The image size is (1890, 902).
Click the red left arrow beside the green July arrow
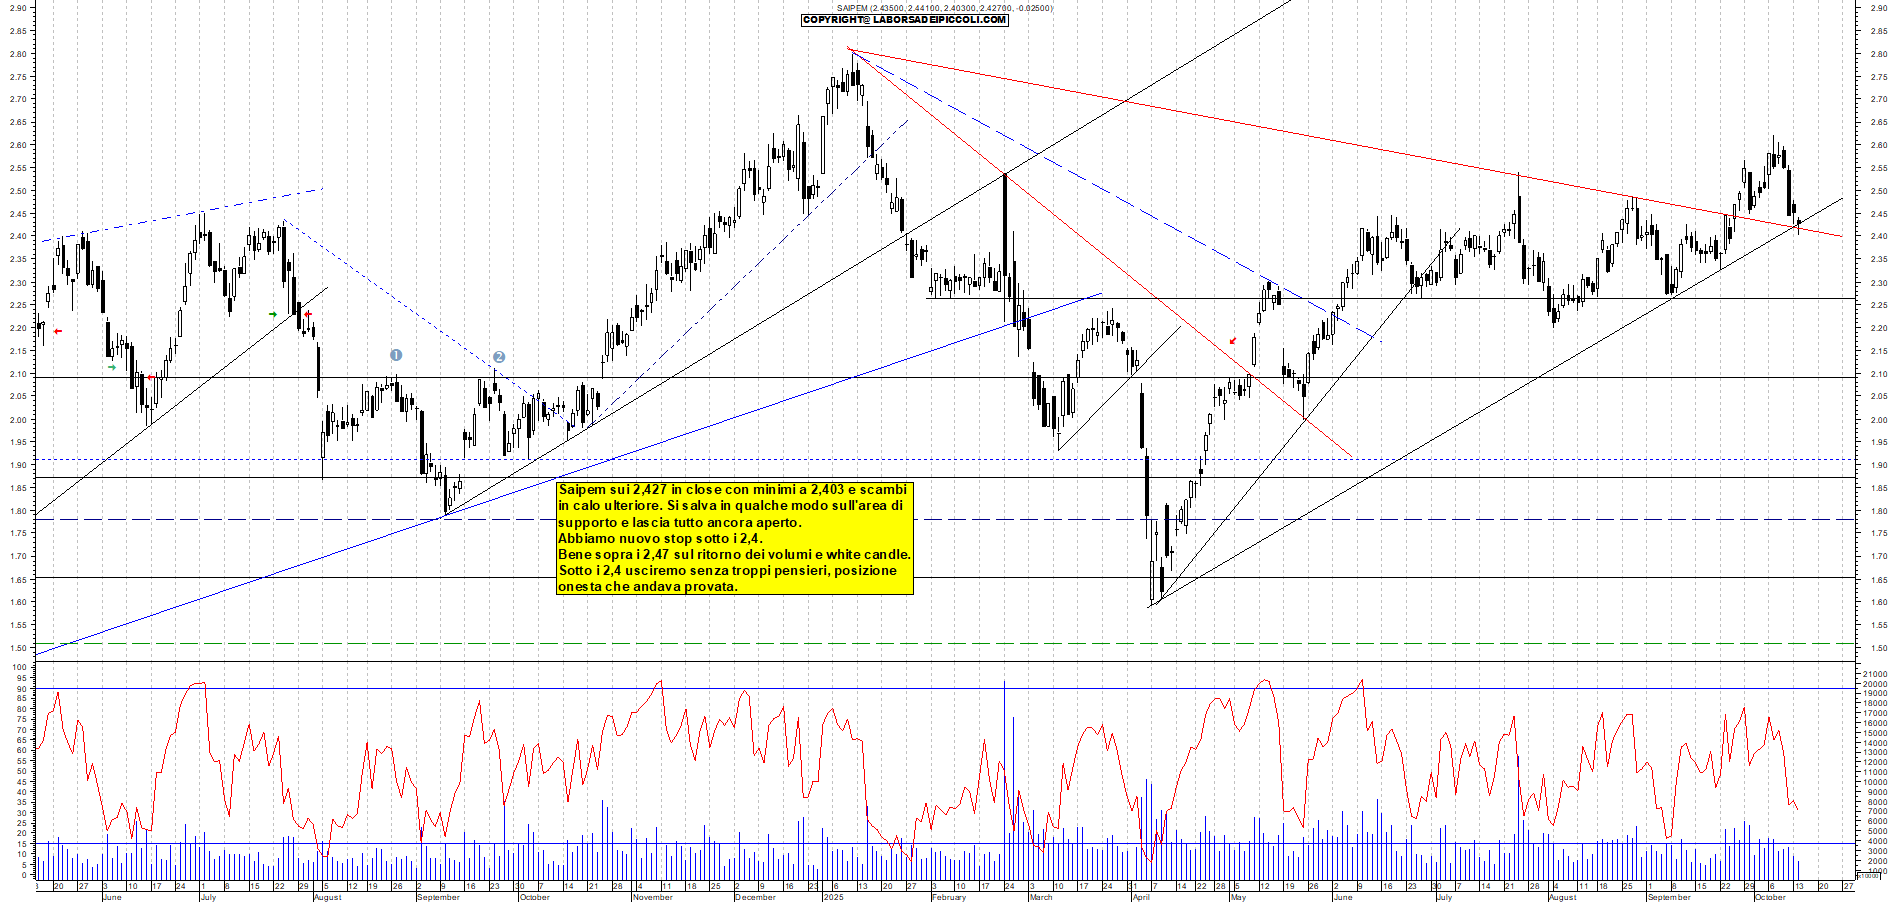pyautogui.click(x=308, y=314)
